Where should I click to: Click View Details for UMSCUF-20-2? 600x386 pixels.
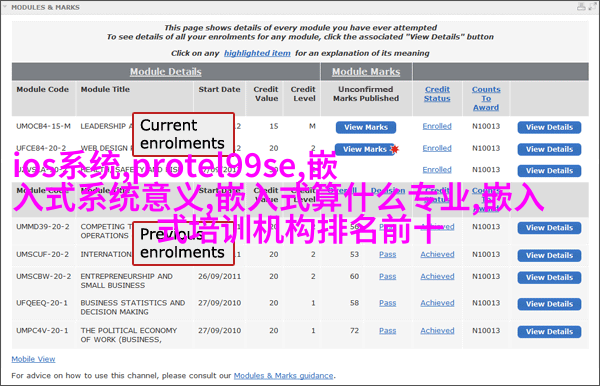pos(549,255)
